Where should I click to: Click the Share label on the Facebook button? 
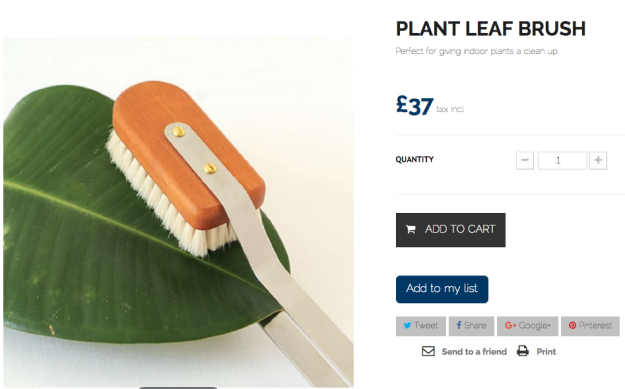(475, 326)
